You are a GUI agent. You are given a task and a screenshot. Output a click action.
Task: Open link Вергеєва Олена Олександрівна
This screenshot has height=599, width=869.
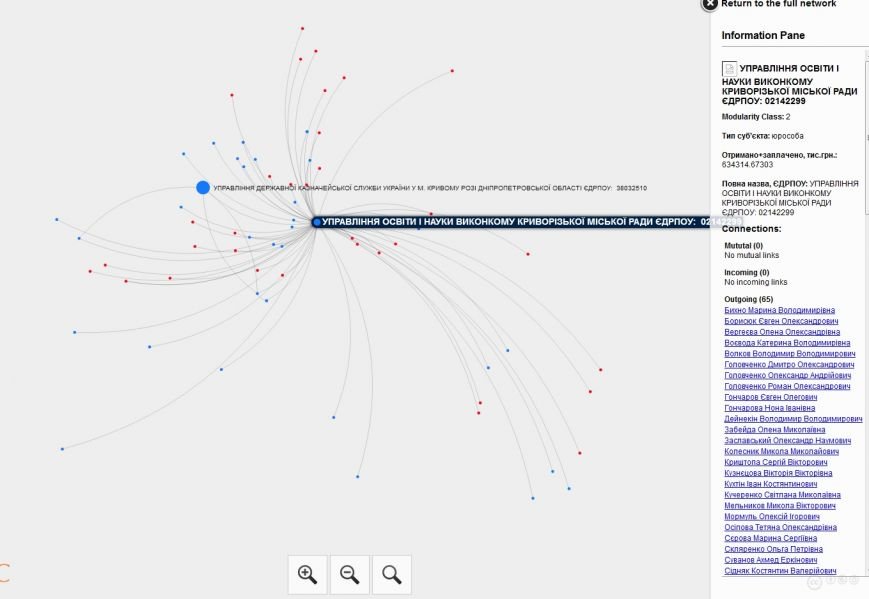(782, 332)
